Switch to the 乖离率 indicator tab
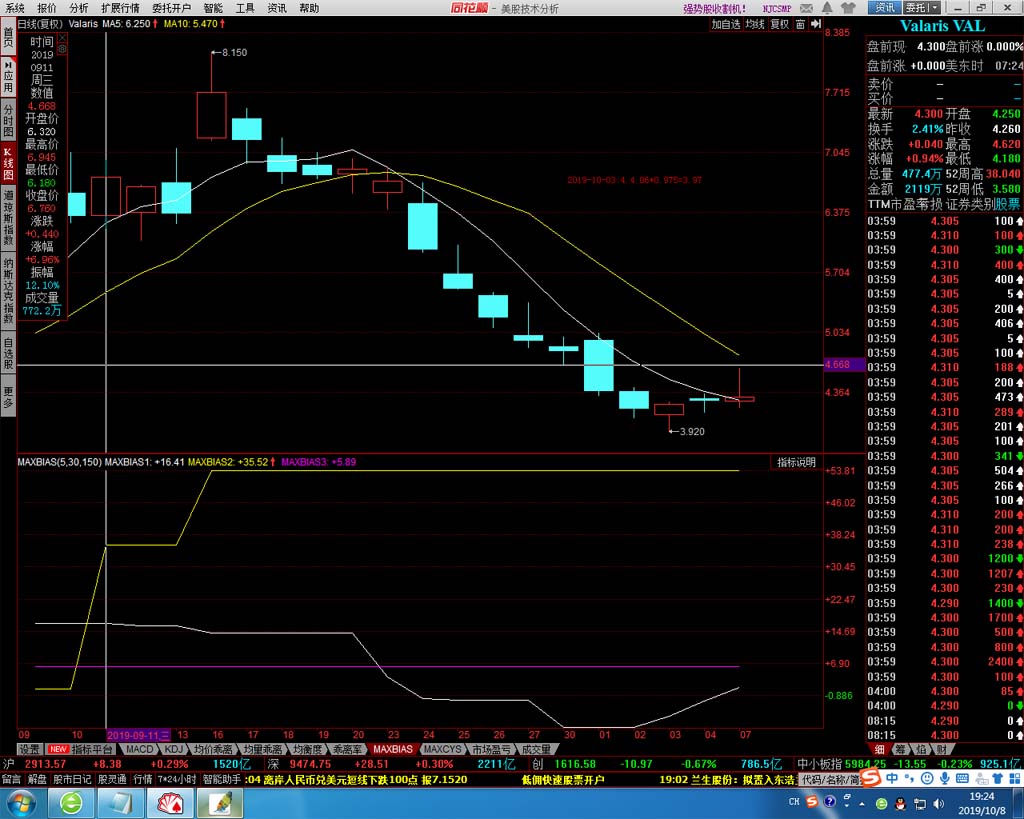The image size is (1024, 819). pyautogui.click(x=347, y=749)
